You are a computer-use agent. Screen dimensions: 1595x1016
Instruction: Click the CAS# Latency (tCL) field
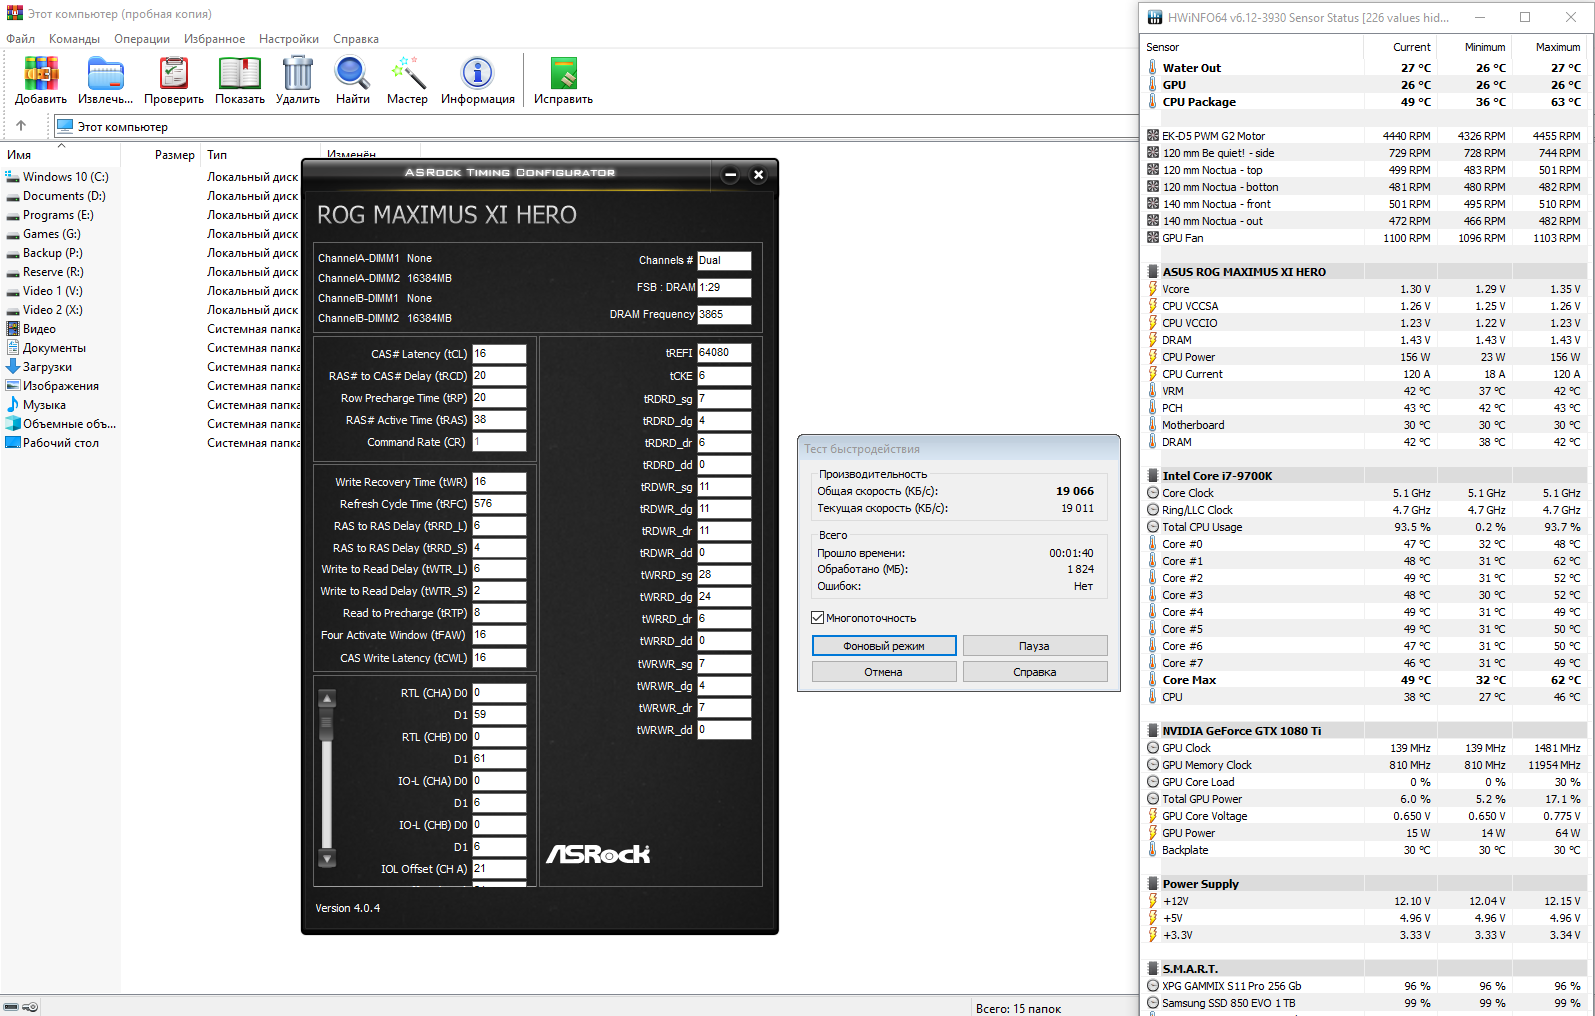(499, 354)
